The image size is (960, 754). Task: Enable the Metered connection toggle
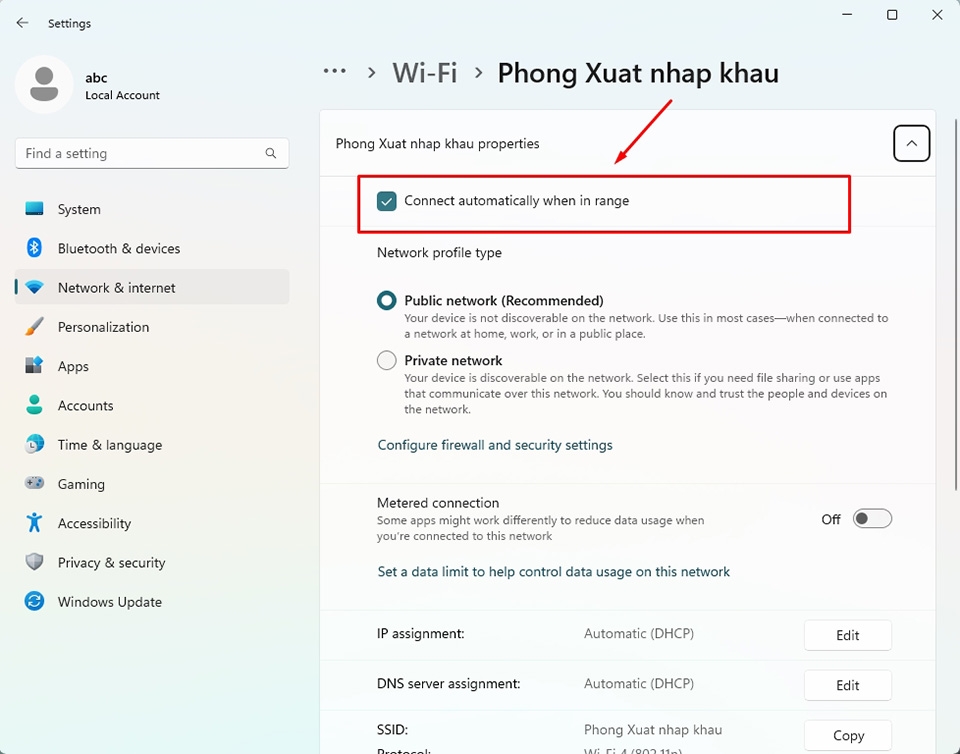(870, 518)
